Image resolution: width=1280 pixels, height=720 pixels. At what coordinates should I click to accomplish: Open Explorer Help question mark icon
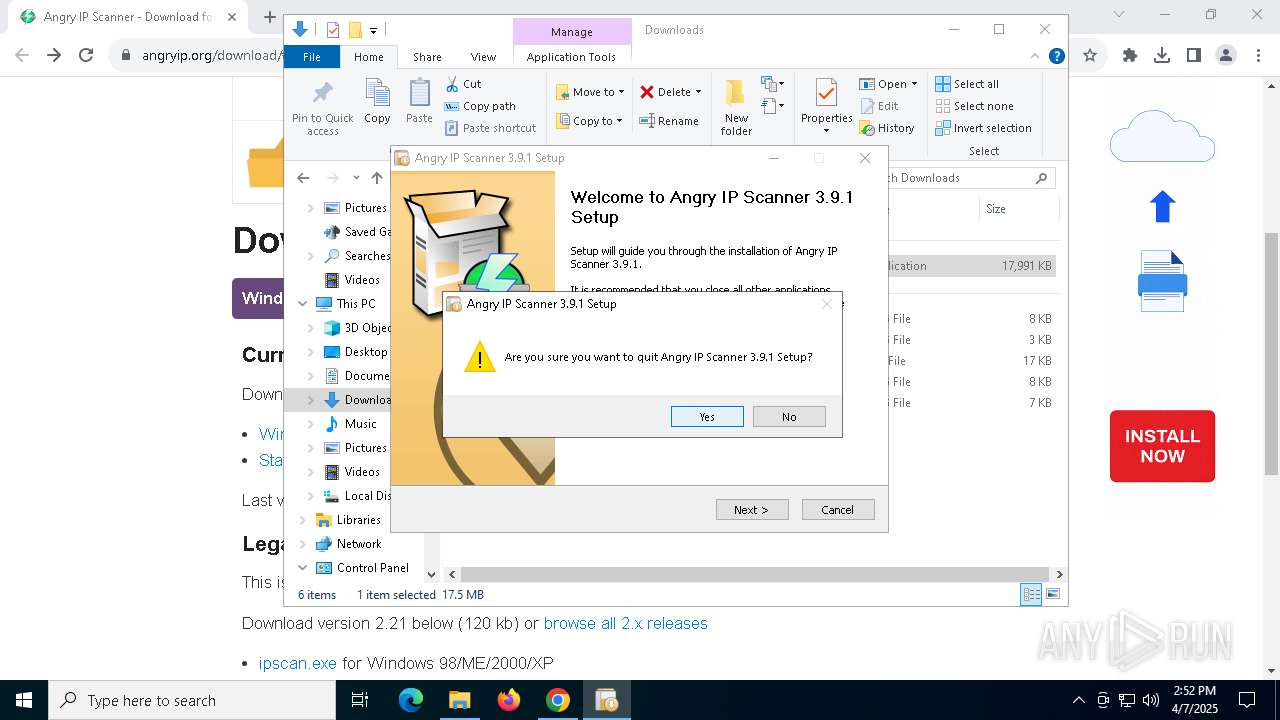point(1056,56)
